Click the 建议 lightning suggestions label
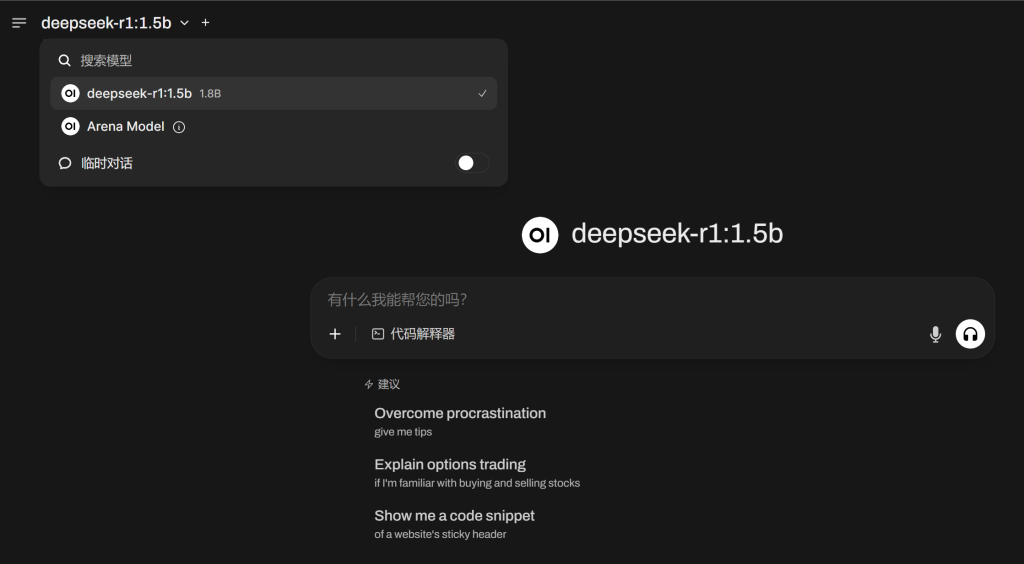The height and width of the screenshot is (564, 1024). coord(382,384)
